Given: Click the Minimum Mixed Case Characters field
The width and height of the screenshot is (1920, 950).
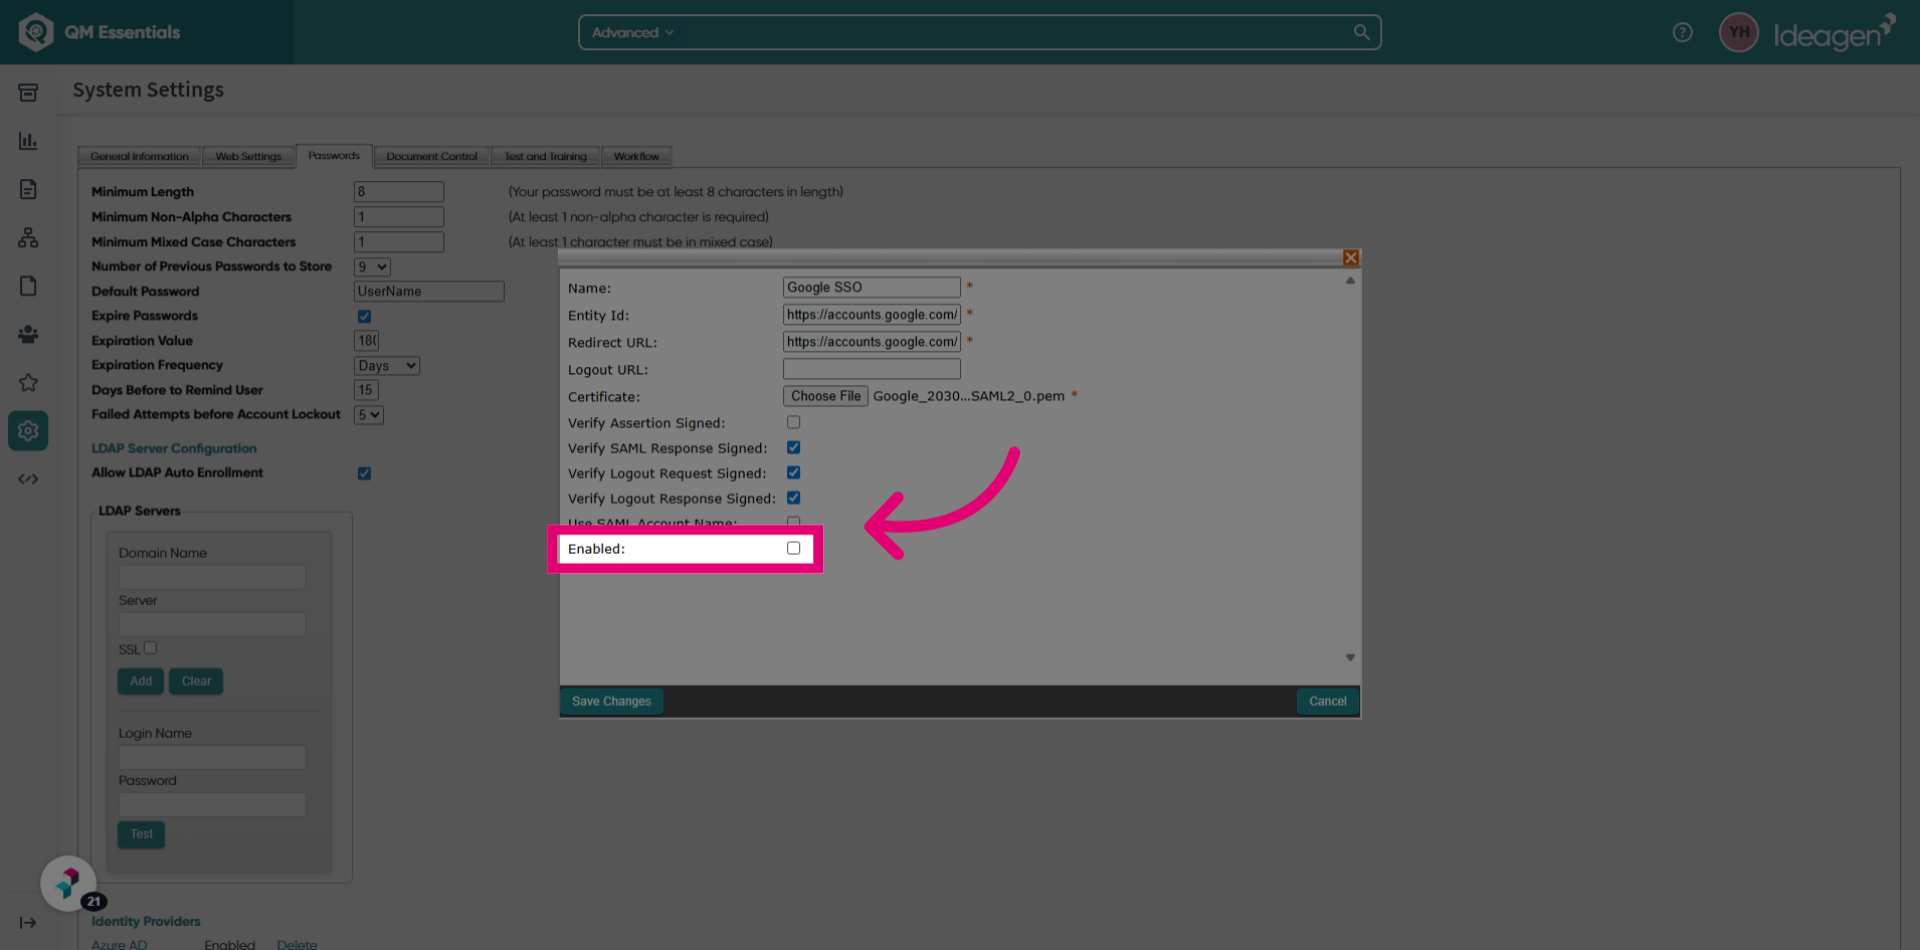Looking at the screenshot, I should click(399, 241).
